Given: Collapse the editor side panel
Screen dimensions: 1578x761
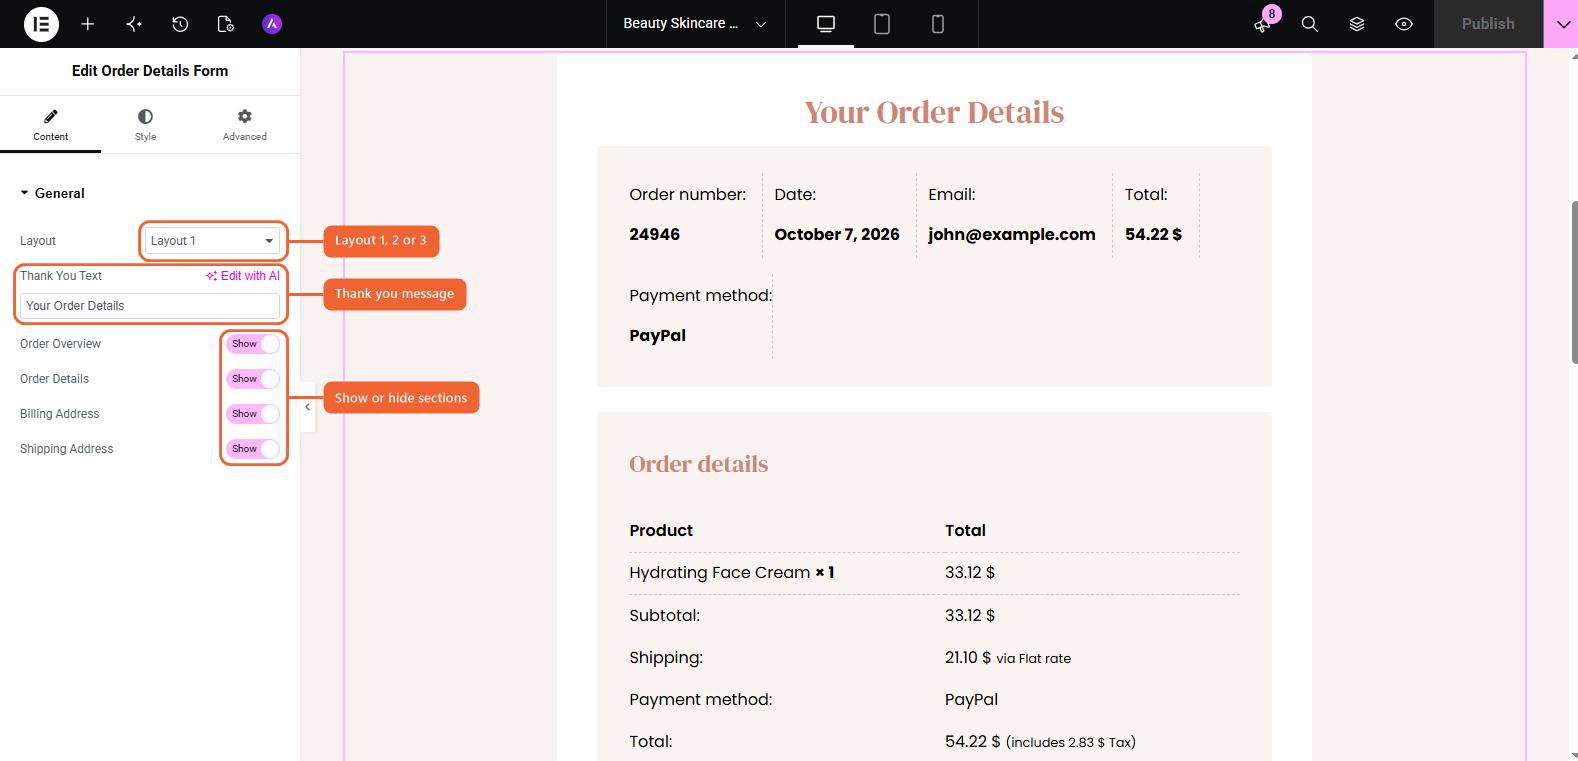Looking at the screenshot, I should [308, 407].
